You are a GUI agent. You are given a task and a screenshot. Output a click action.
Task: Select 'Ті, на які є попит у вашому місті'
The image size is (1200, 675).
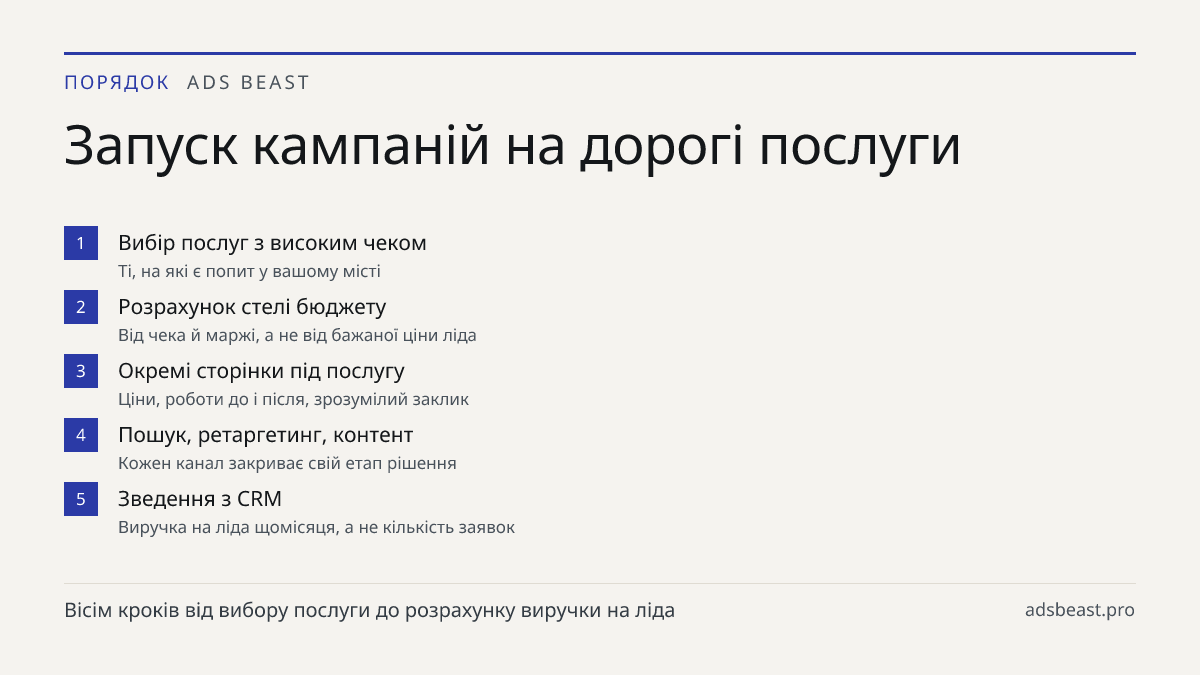tap(249, 271)
